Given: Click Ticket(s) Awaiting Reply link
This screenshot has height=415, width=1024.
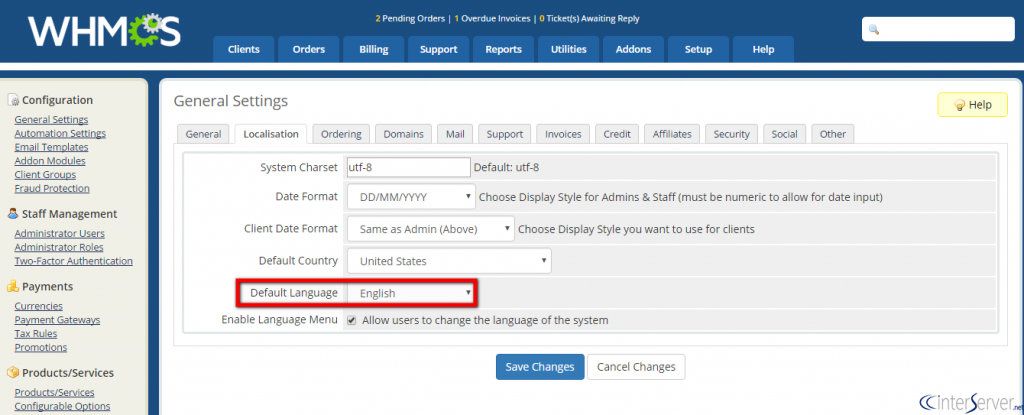Looking at the screenshot, I should (x=589, y=18).
